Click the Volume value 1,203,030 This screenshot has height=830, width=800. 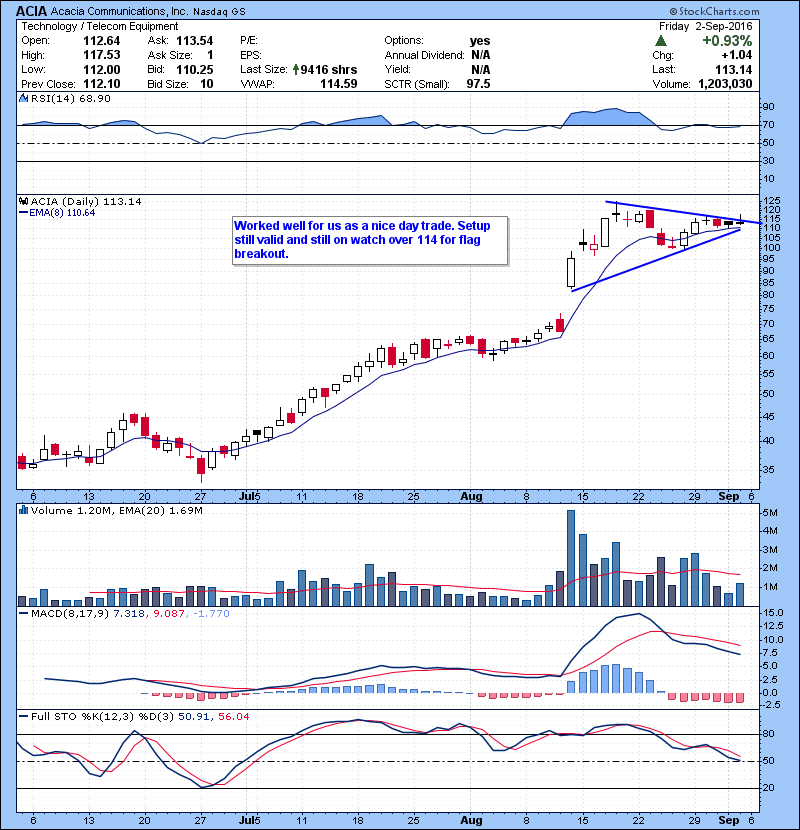[x=725, y=84]
